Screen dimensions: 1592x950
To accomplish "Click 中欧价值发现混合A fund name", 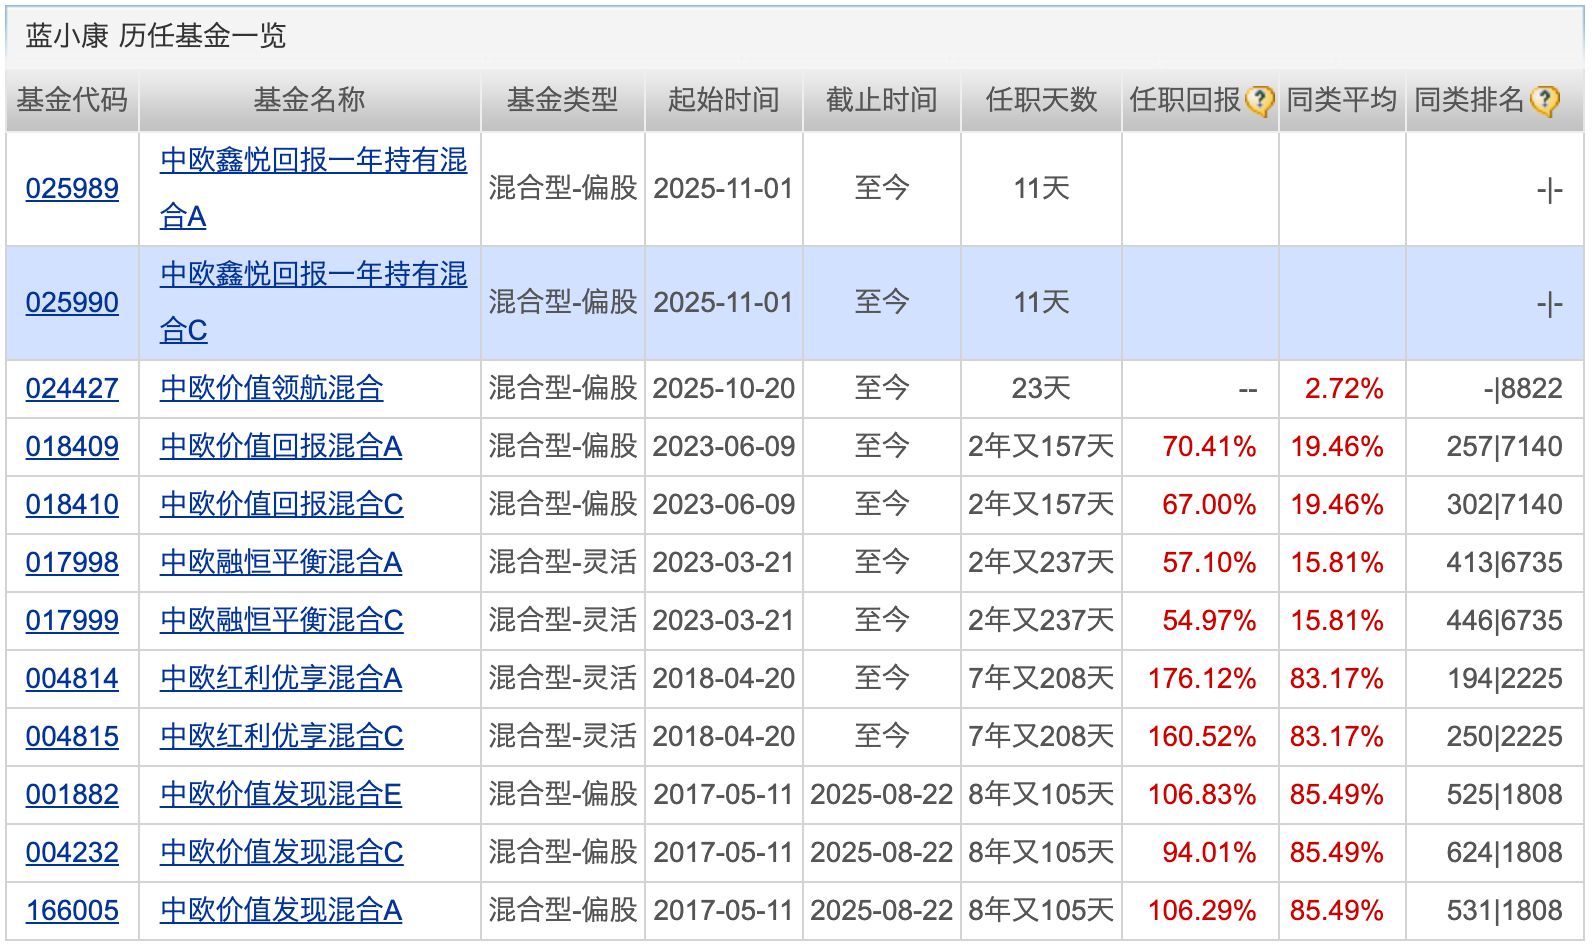I will coord(280,910).
